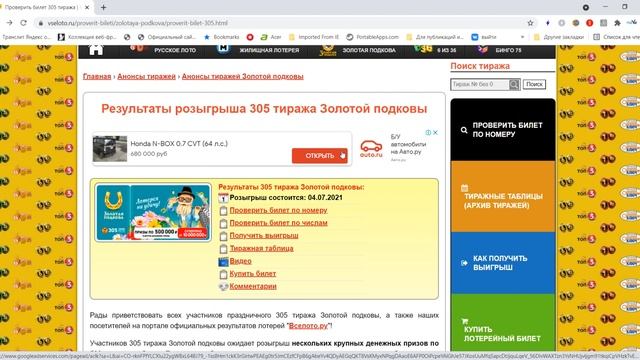Click the Золотая подкова ticket image
The image size is (640, 360).
tap(153, 212)
